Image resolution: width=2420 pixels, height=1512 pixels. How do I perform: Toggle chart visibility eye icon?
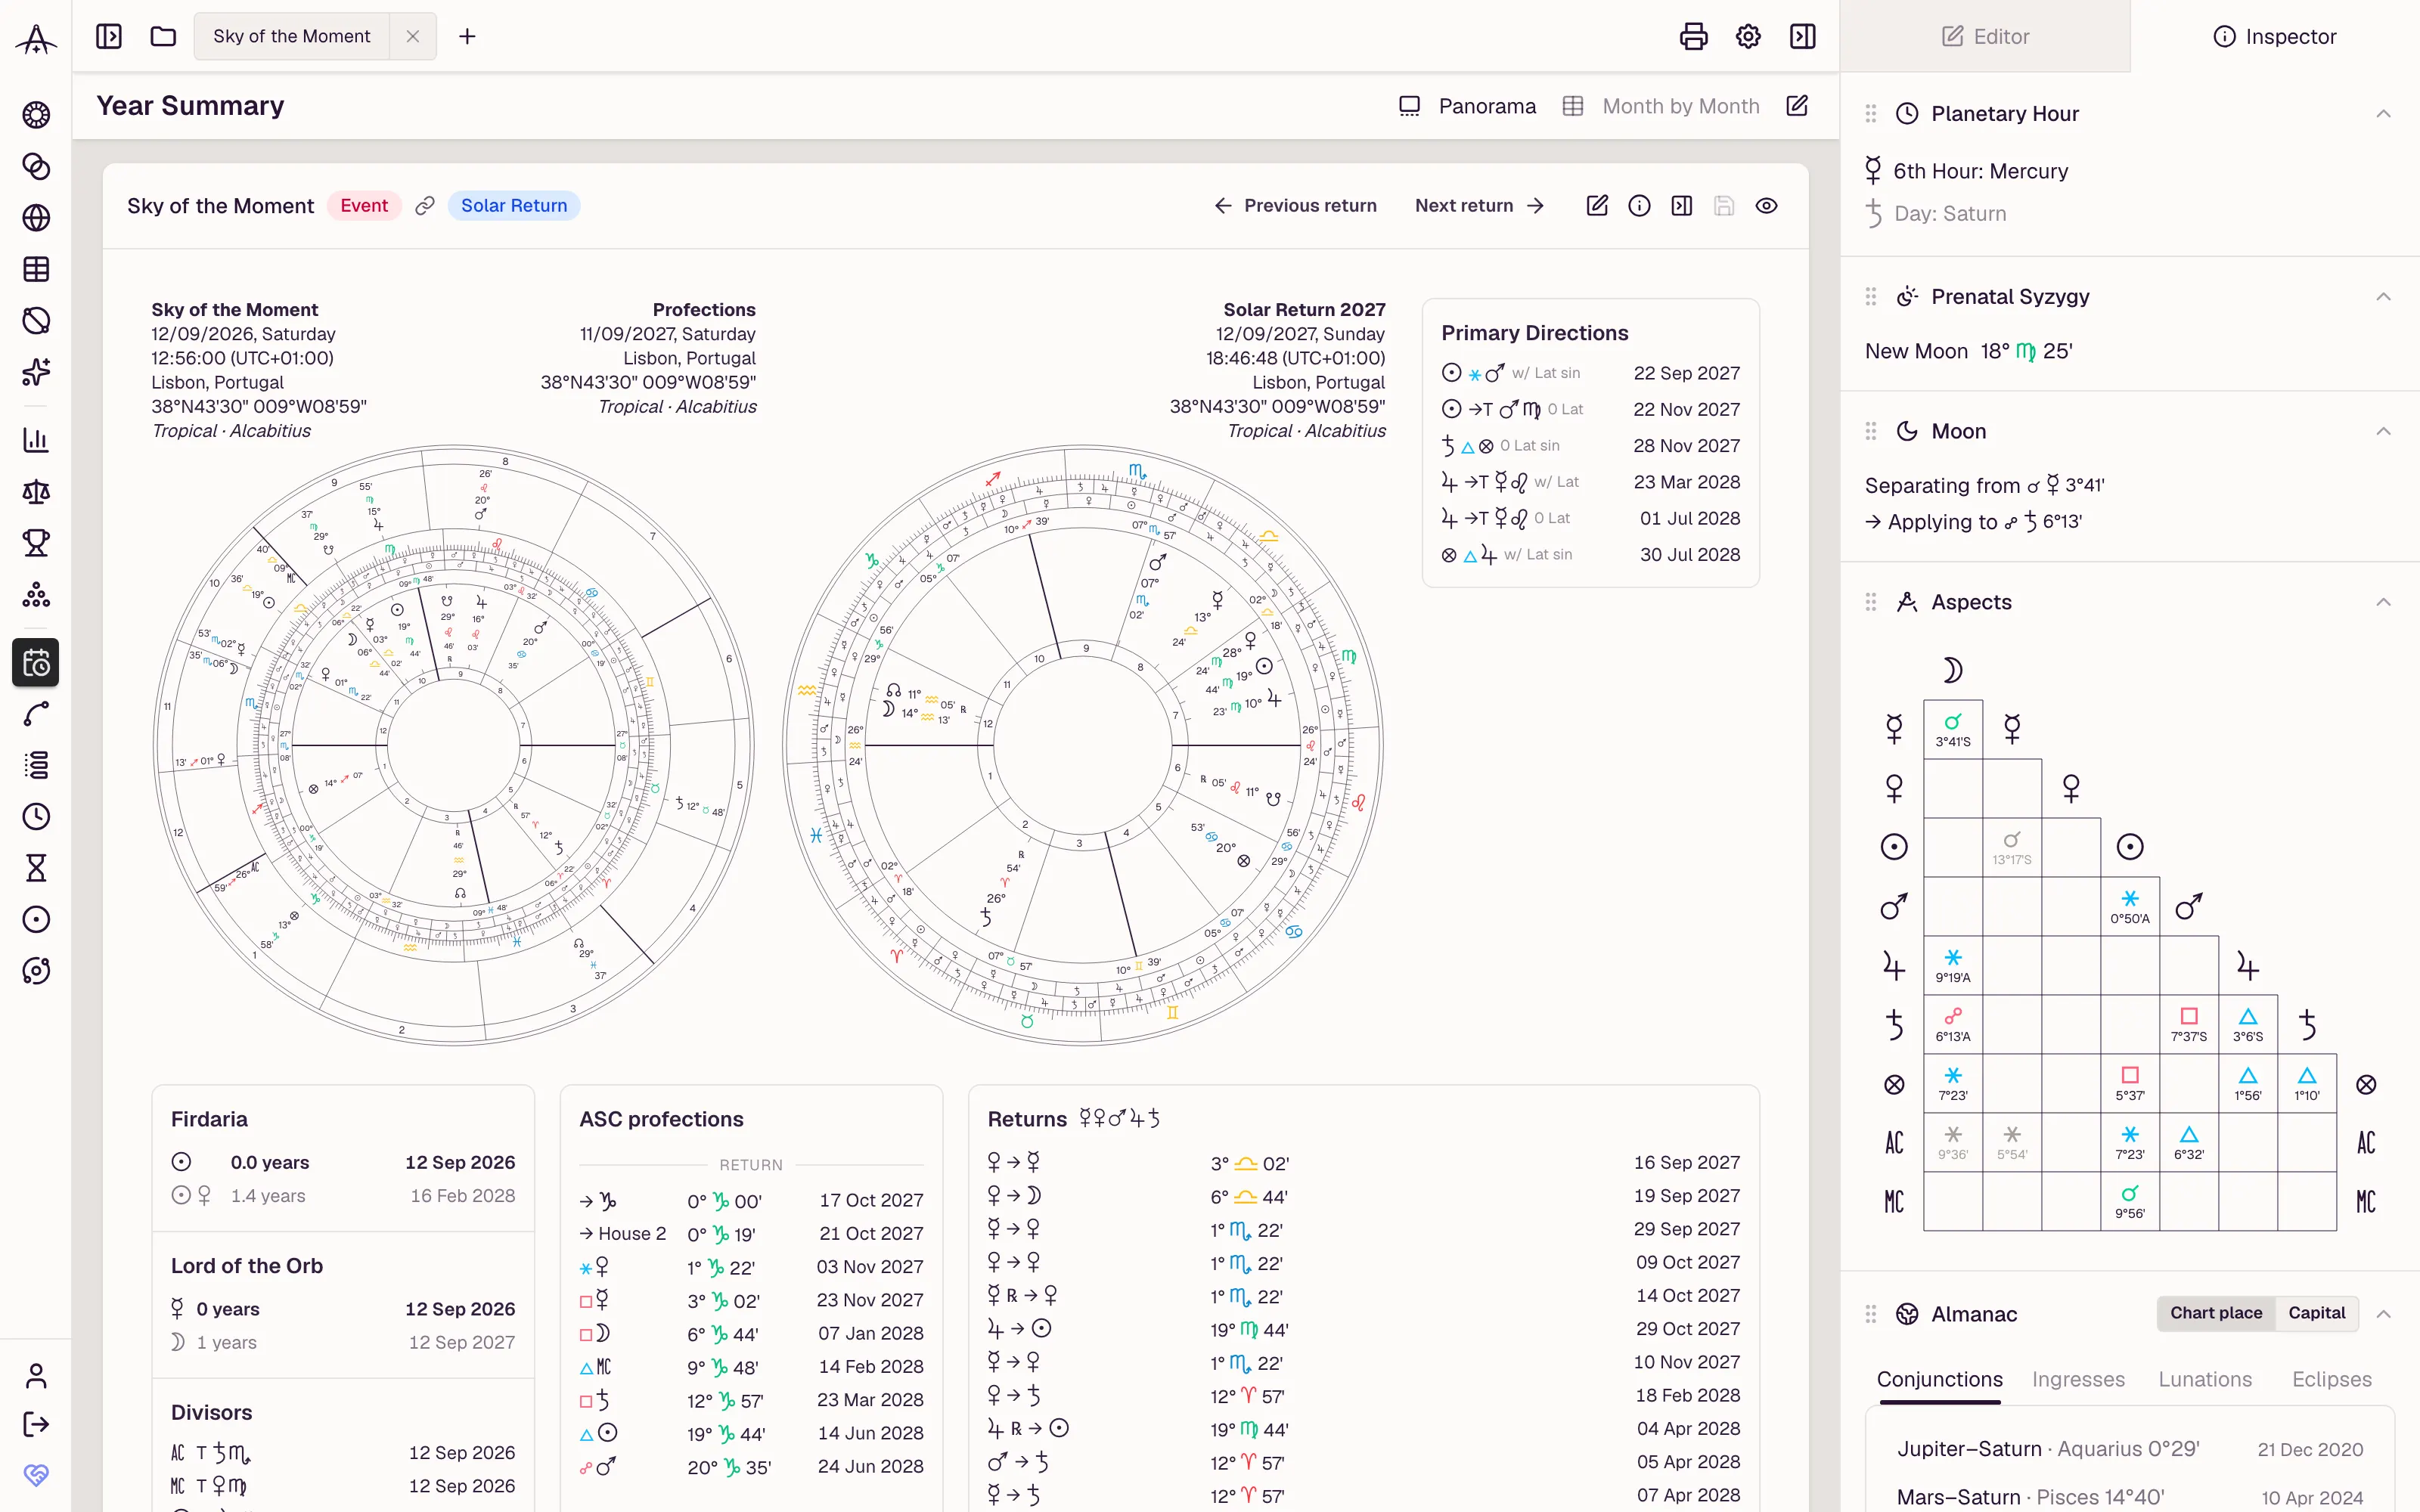click(x=1766, y=206)
